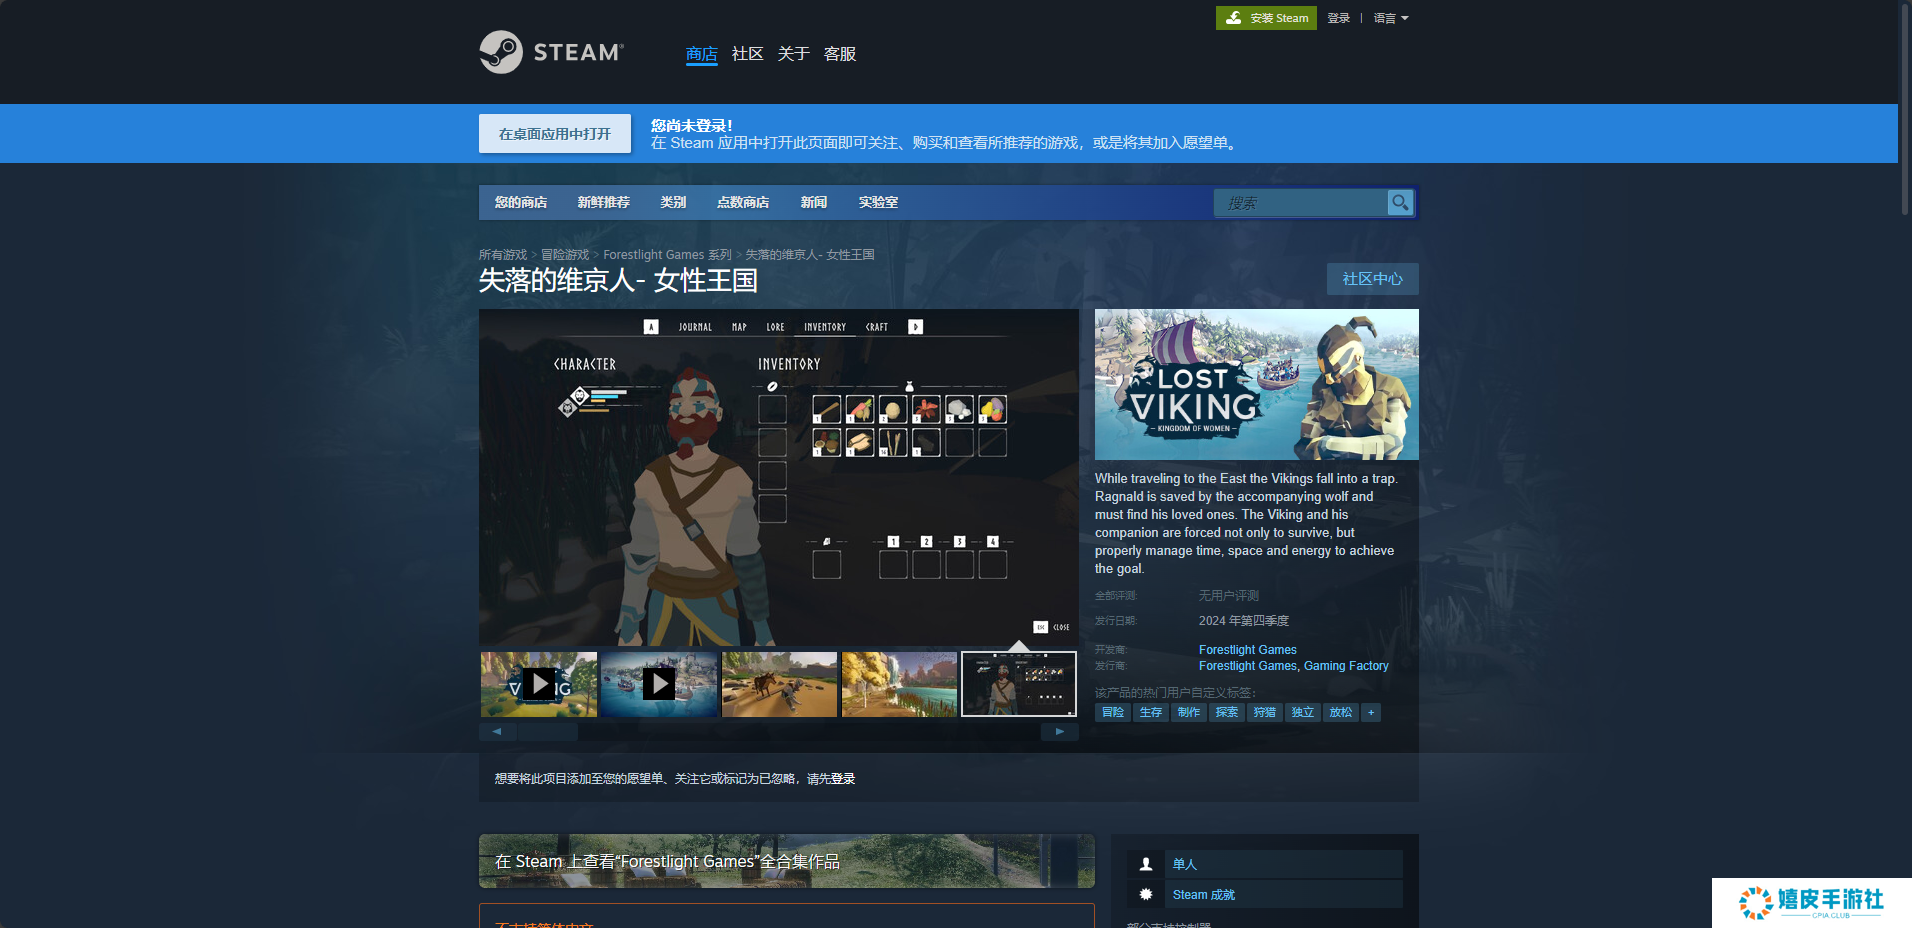Open the 社区 tab in header
Screen dimensions: 1912x928
(747, 54)
